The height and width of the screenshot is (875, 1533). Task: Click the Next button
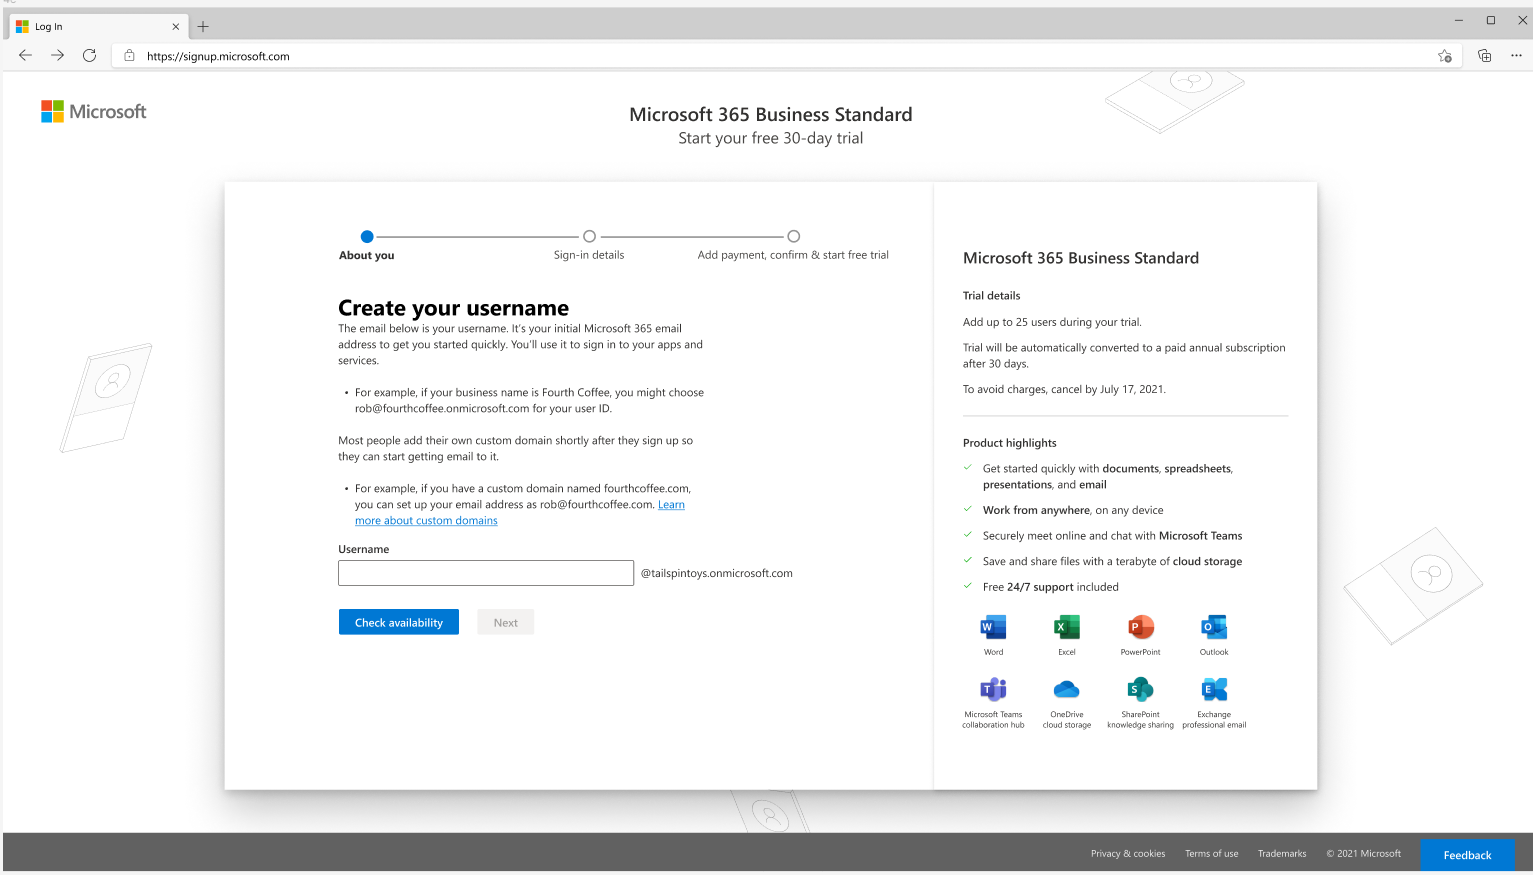[506, 622]
